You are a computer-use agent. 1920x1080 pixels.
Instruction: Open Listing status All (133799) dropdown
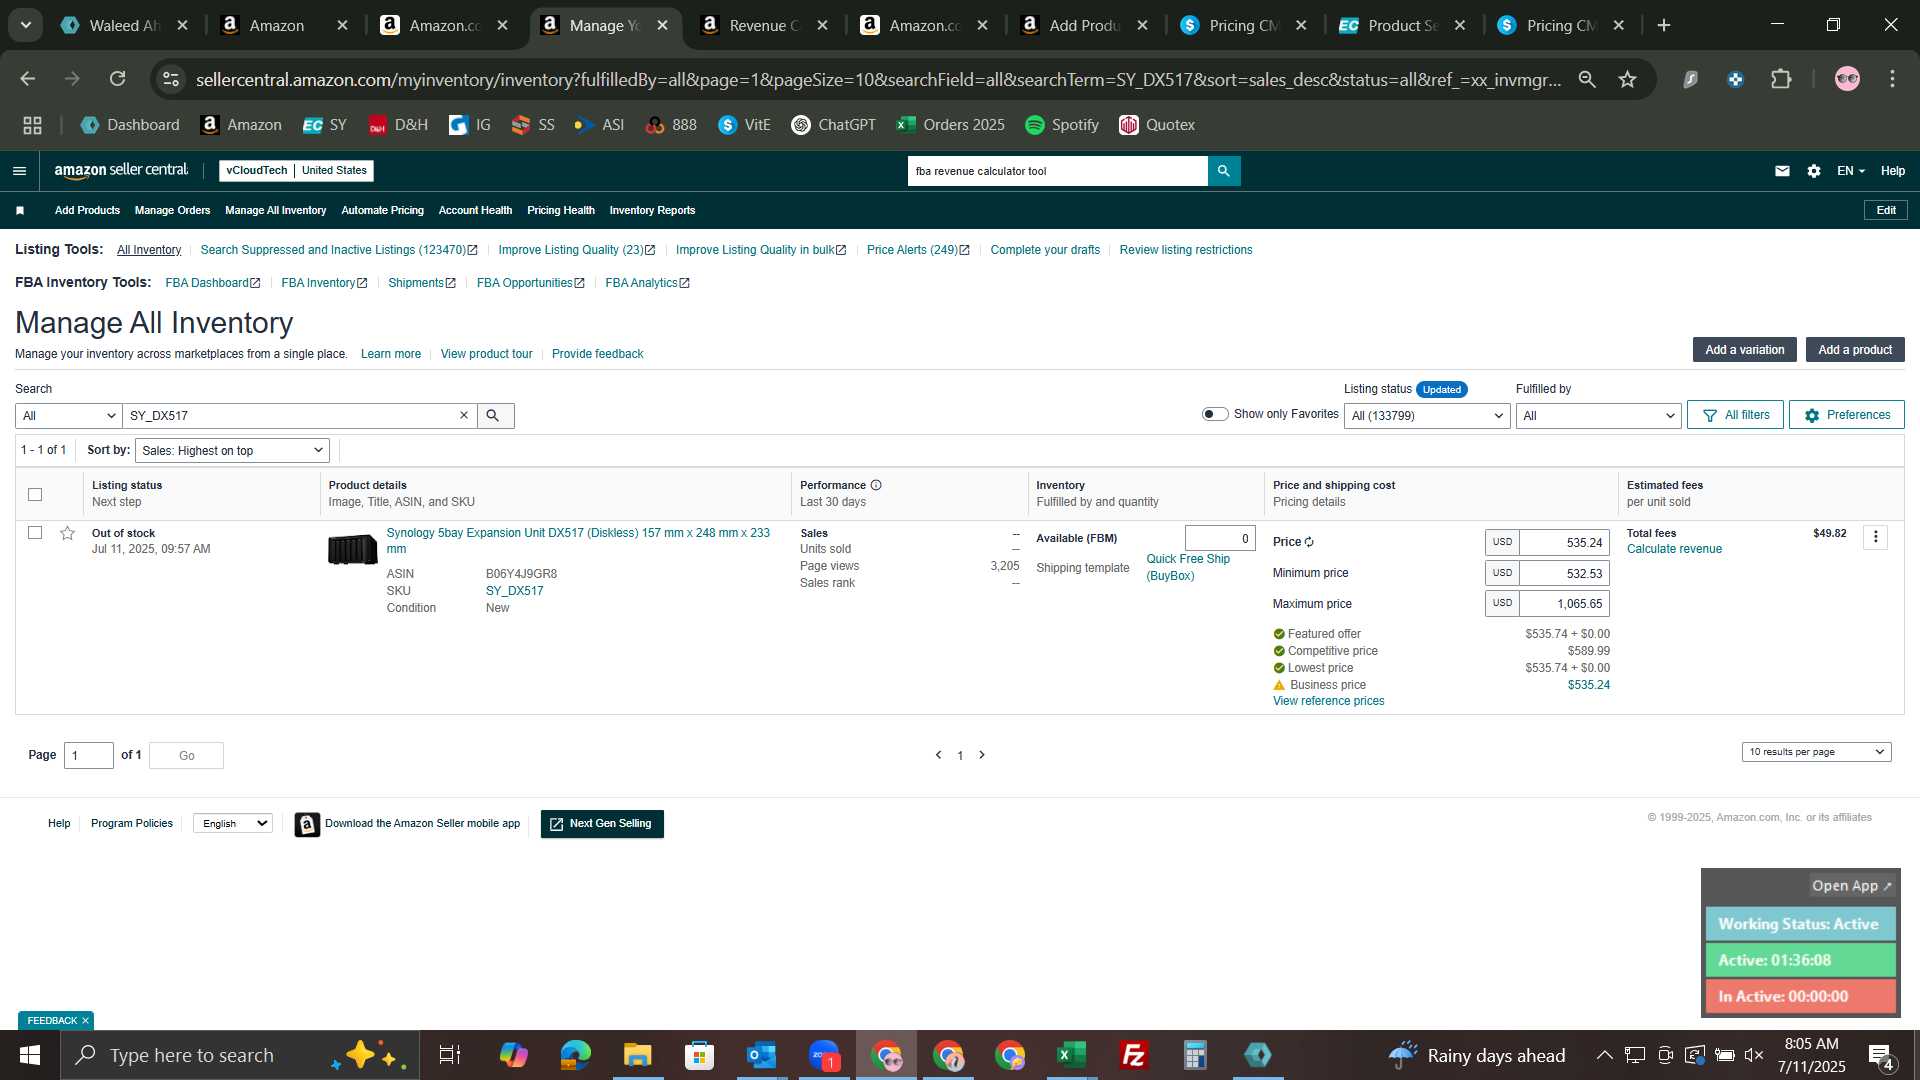tap(1427, 416)
